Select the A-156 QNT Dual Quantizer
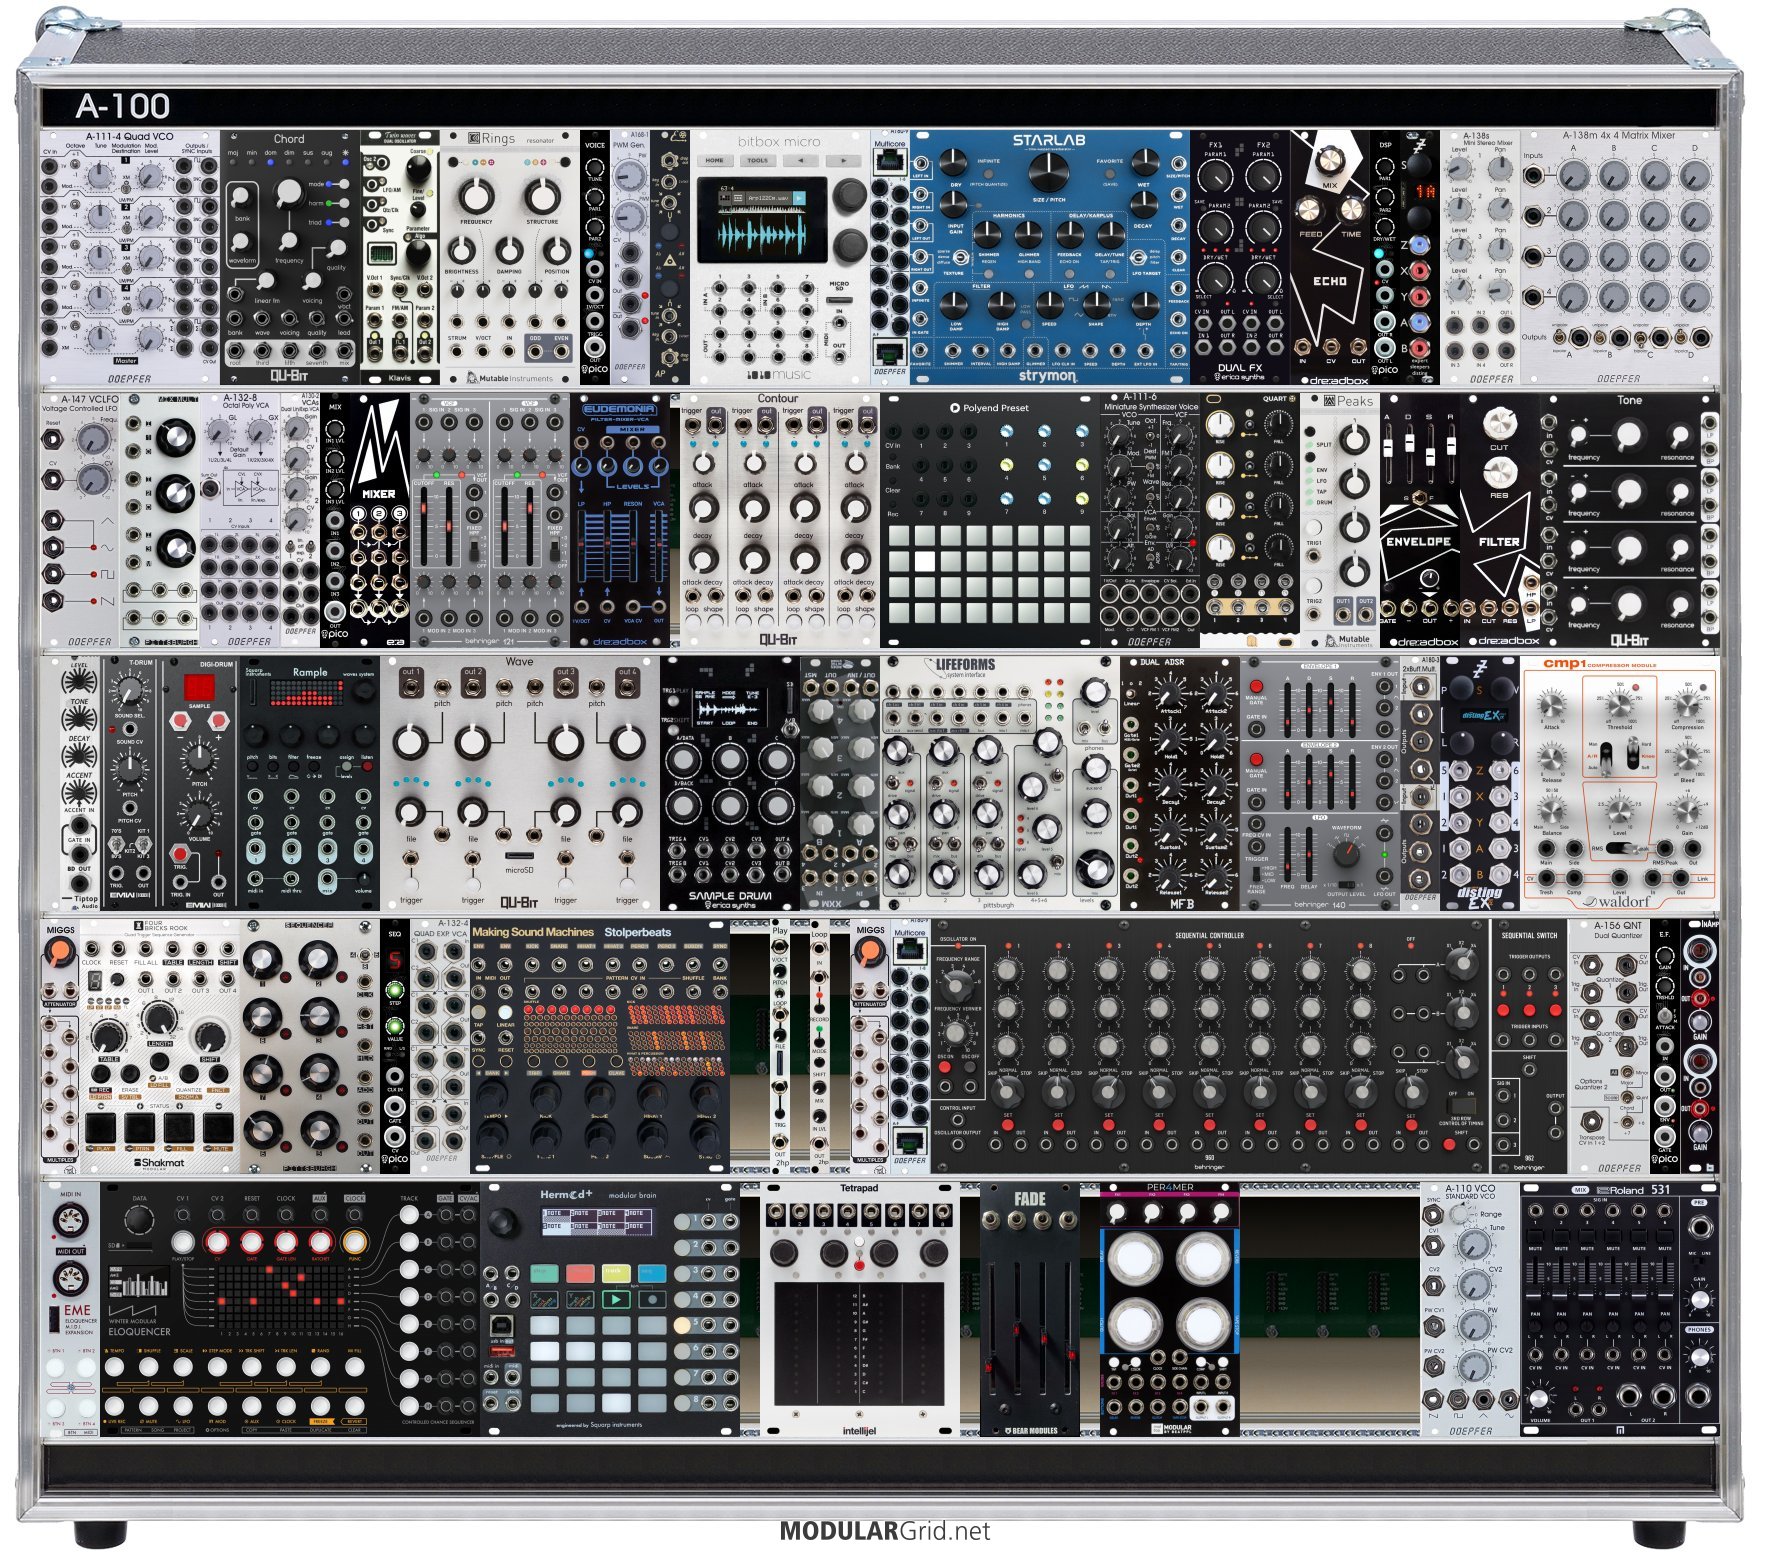 [1609, 1046]
